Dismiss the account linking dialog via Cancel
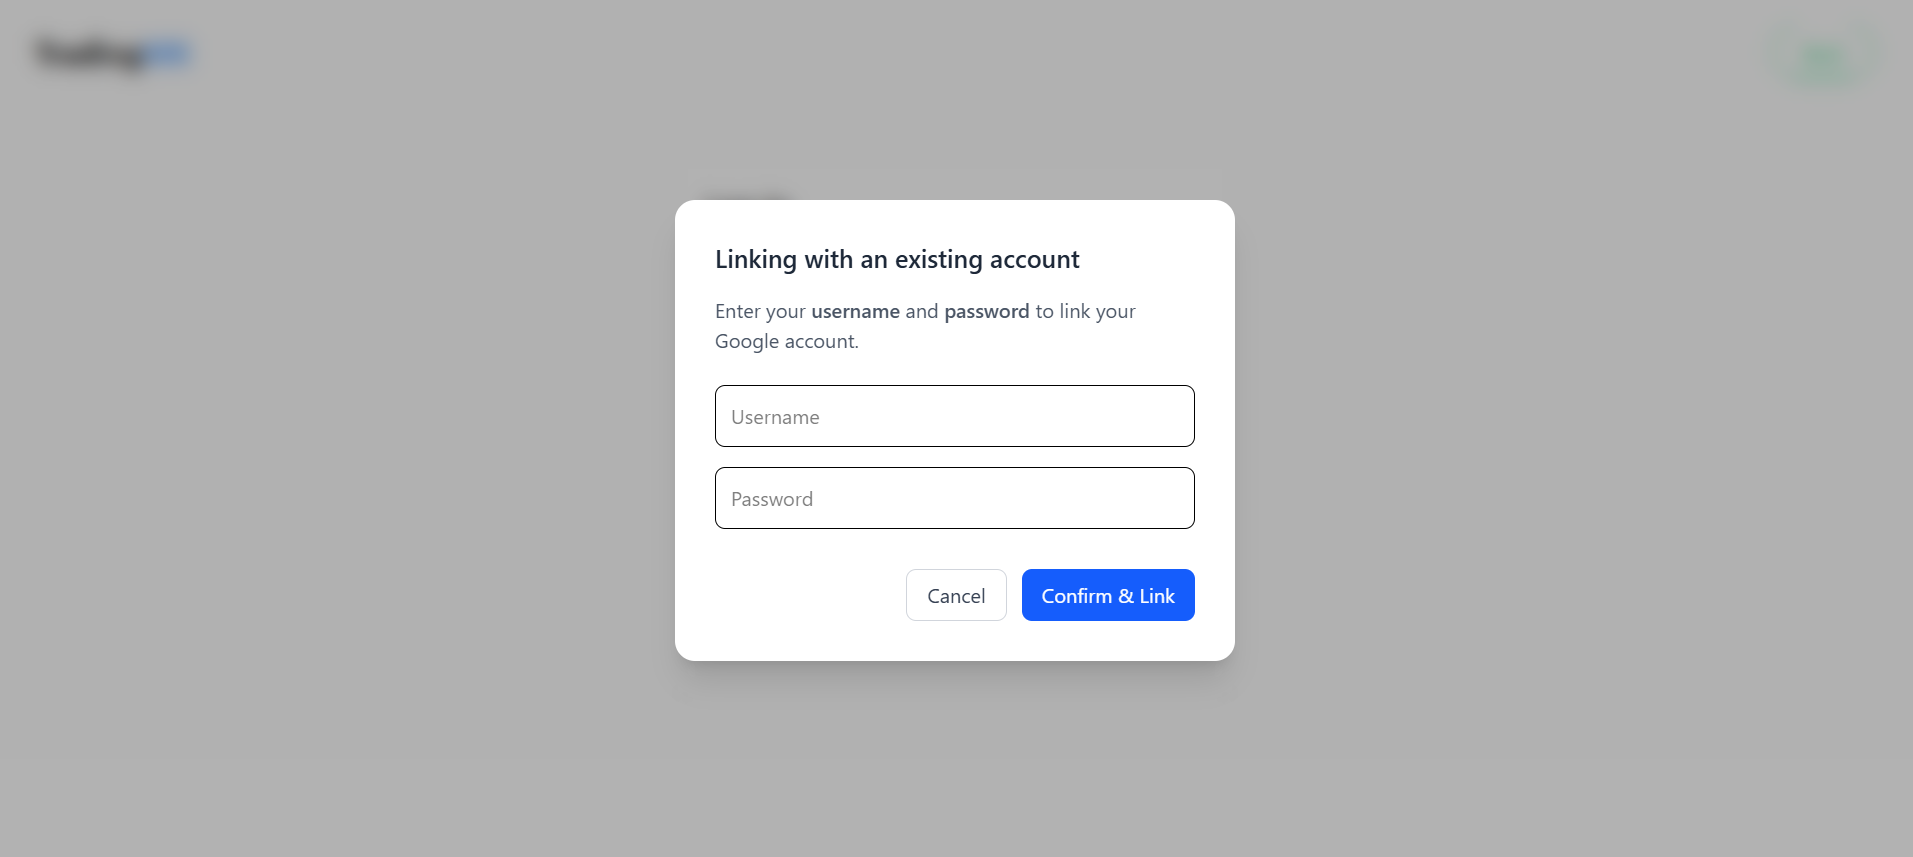The height and width of the screenshot is (857, 1913). (x=955, y=595)
